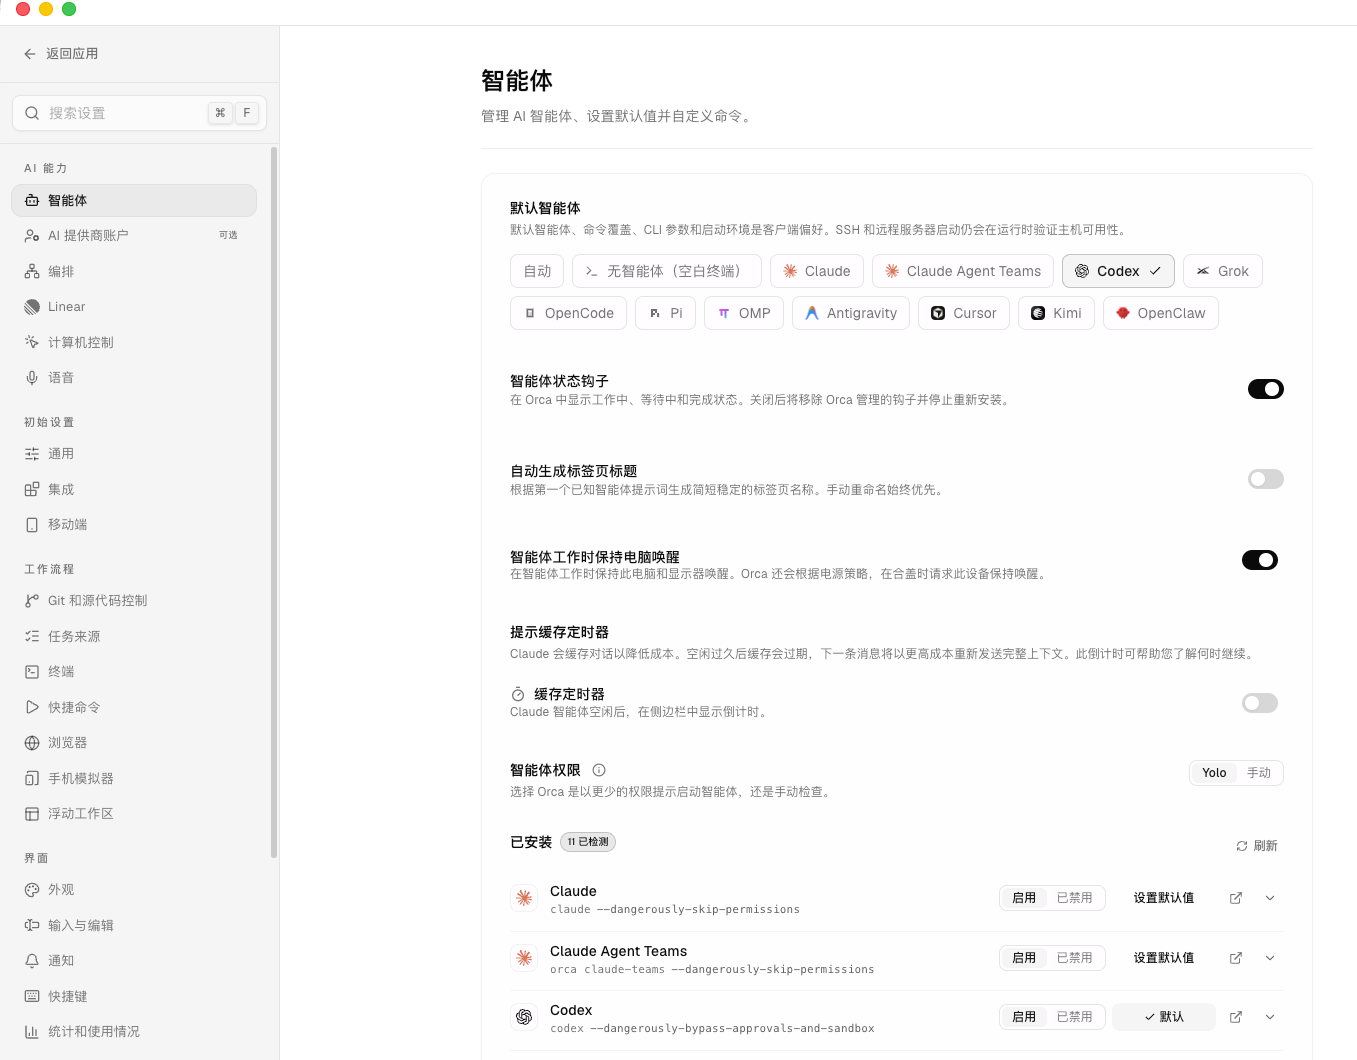The image size is (1357, 1060).
Task: Open the AI 提供商账户 settings page
Action: (134, 236)
